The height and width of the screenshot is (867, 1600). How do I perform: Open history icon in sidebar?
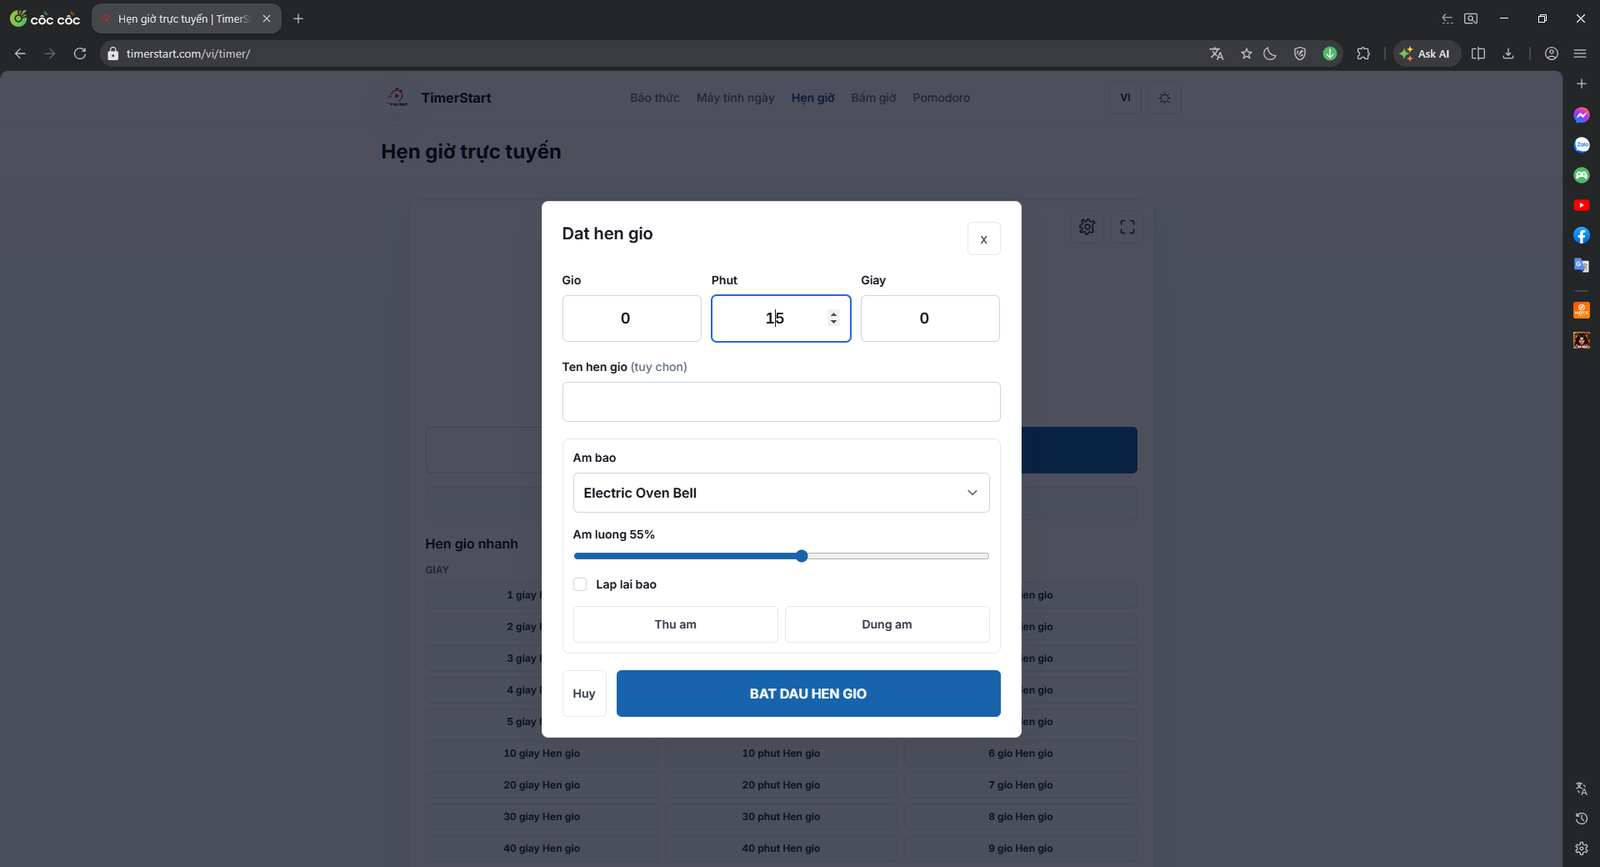tap(1581, 818)
